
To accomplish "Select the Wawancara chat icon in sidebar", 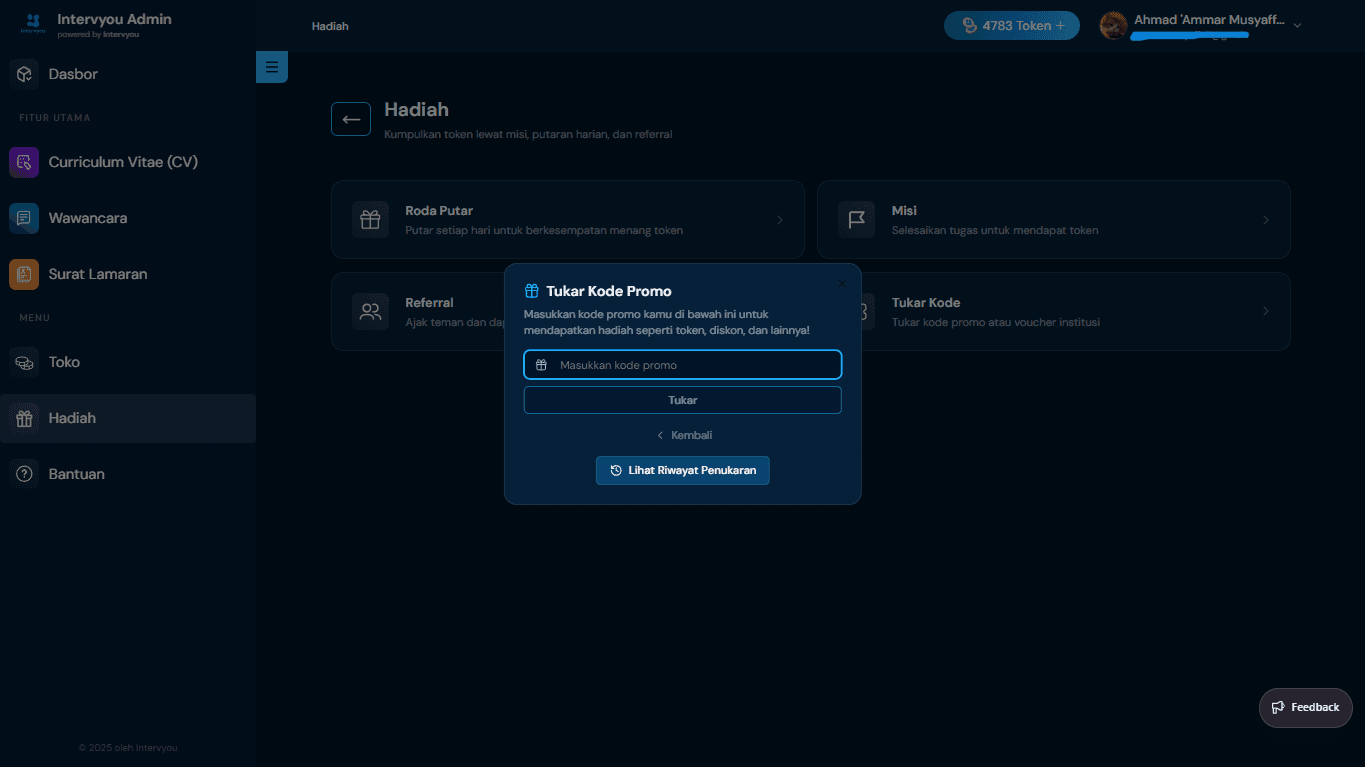I will (24, 218).
